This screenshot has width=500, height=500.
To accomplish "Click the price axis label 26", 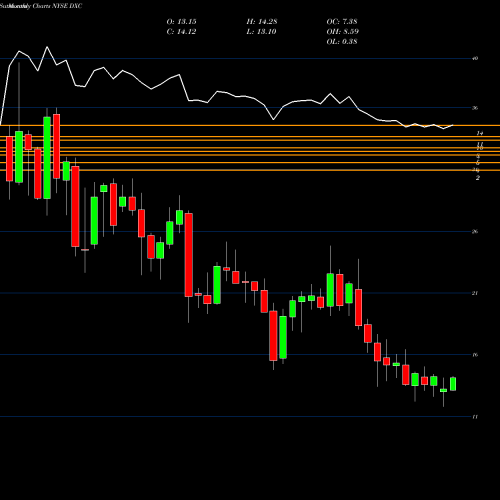I will coord(475,231).
